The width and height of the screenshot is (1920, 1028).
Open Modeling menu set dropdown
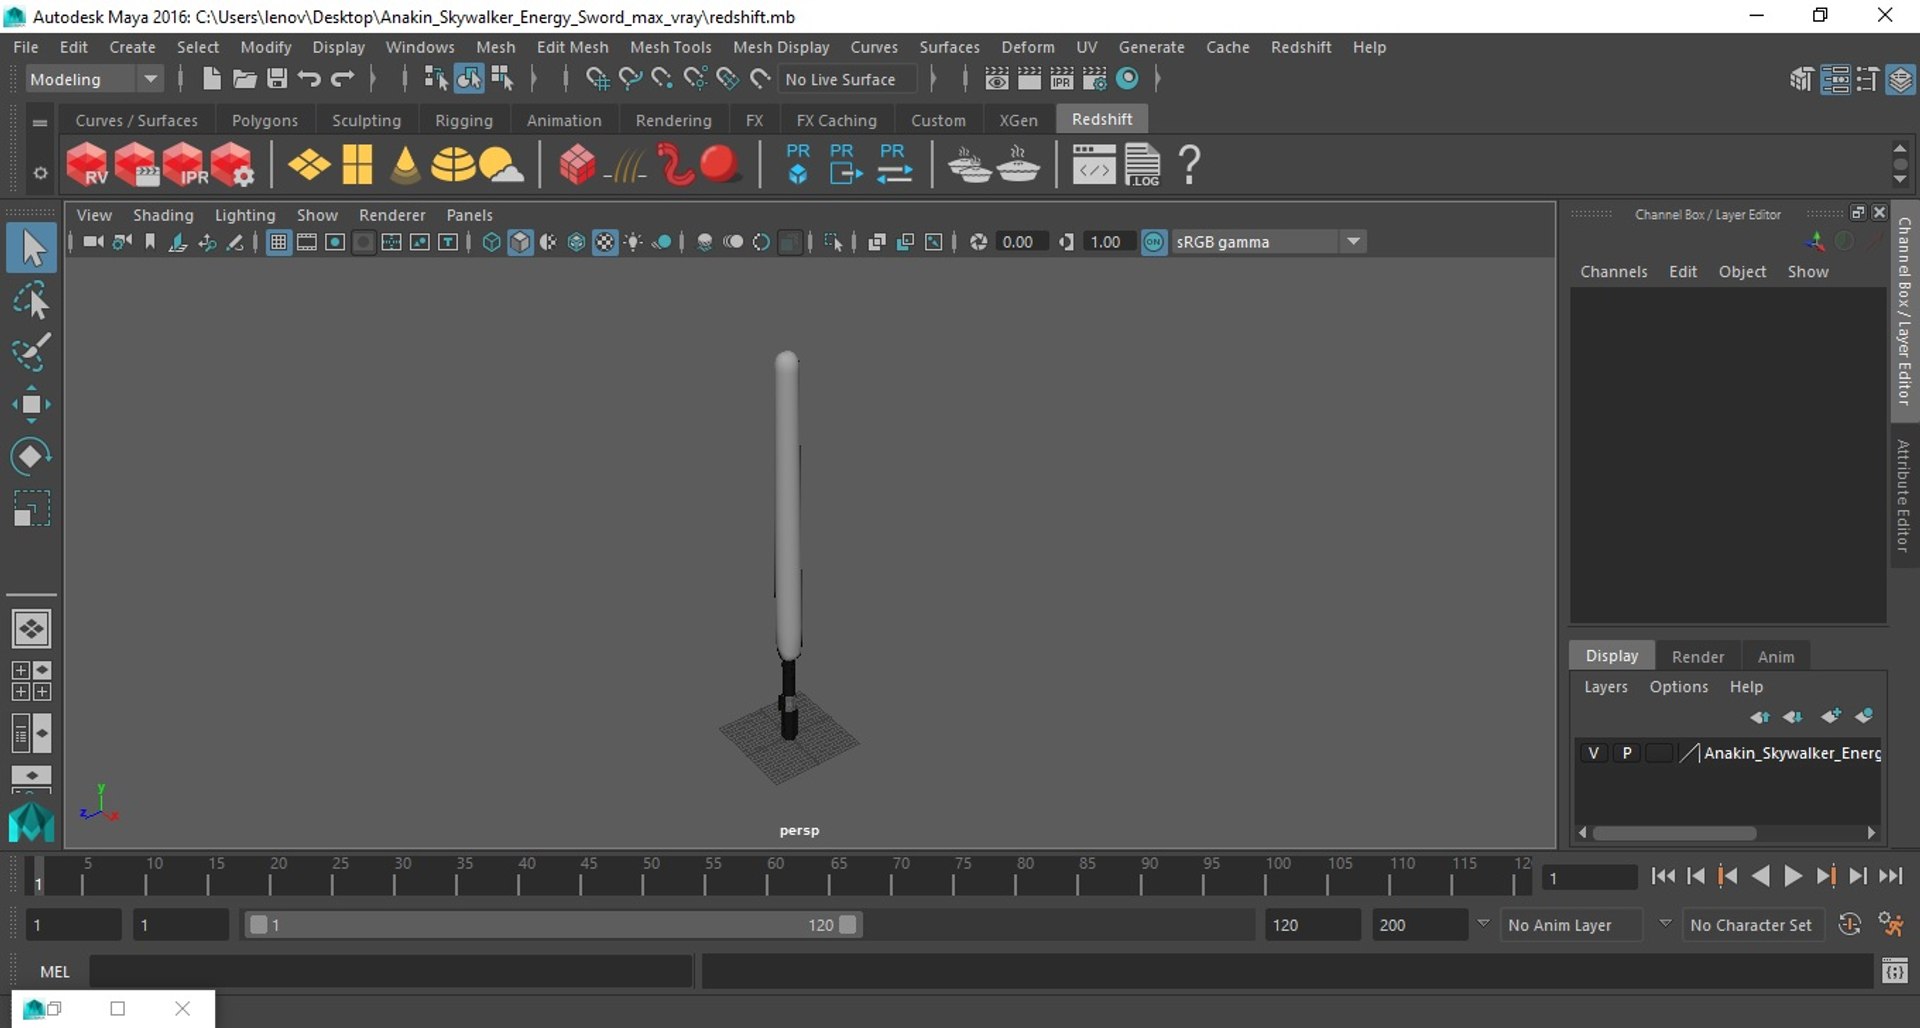pos(93,79)
